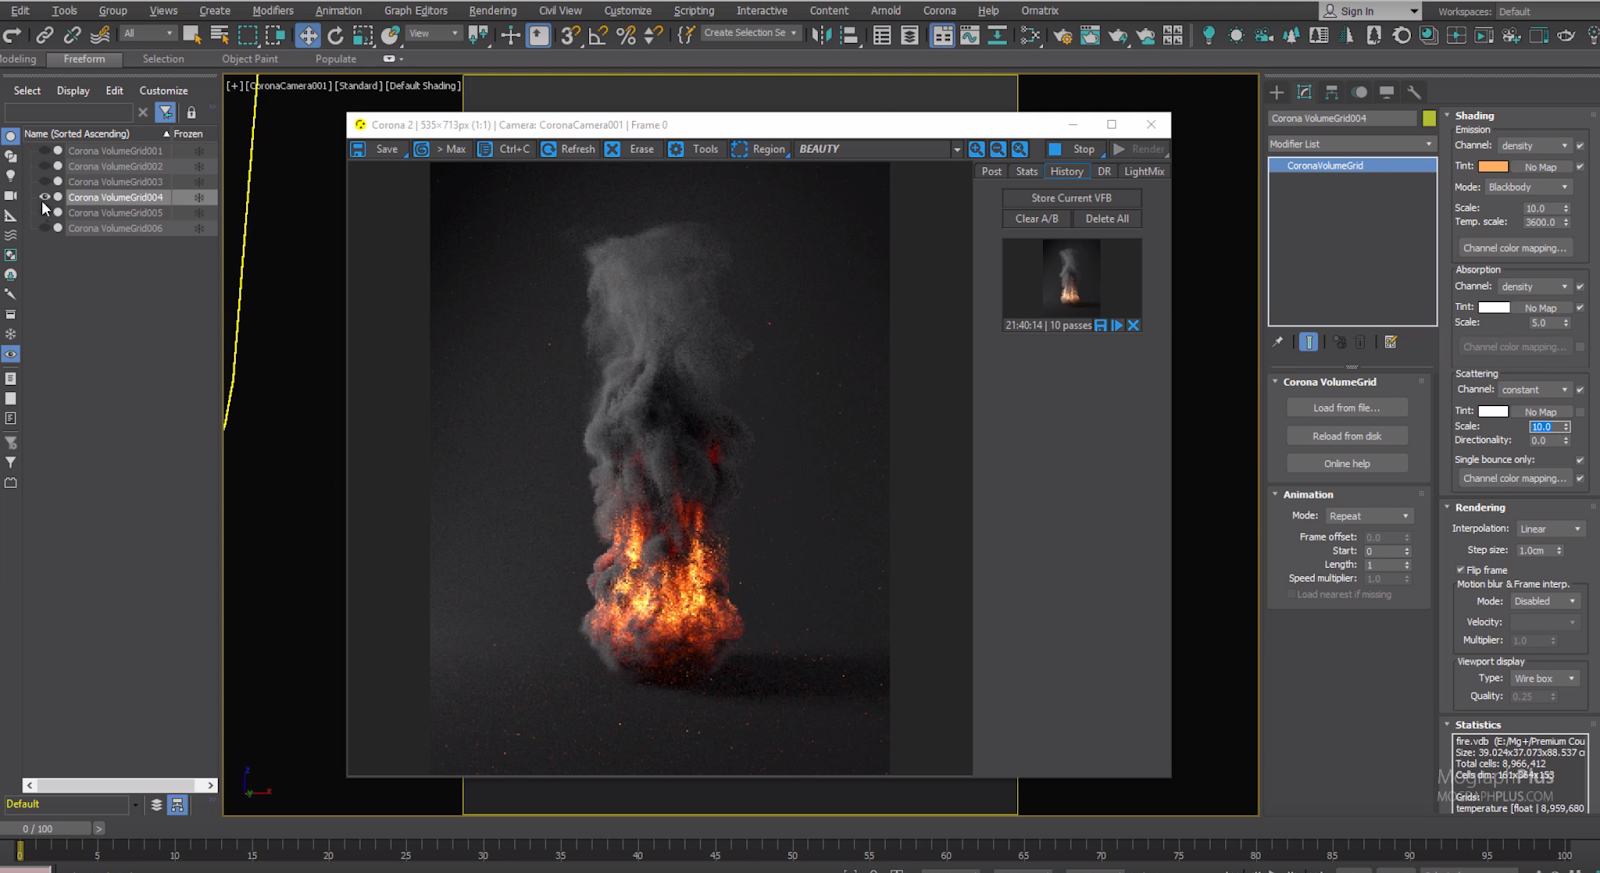Open the Rendering menu

tap(492, 11)
